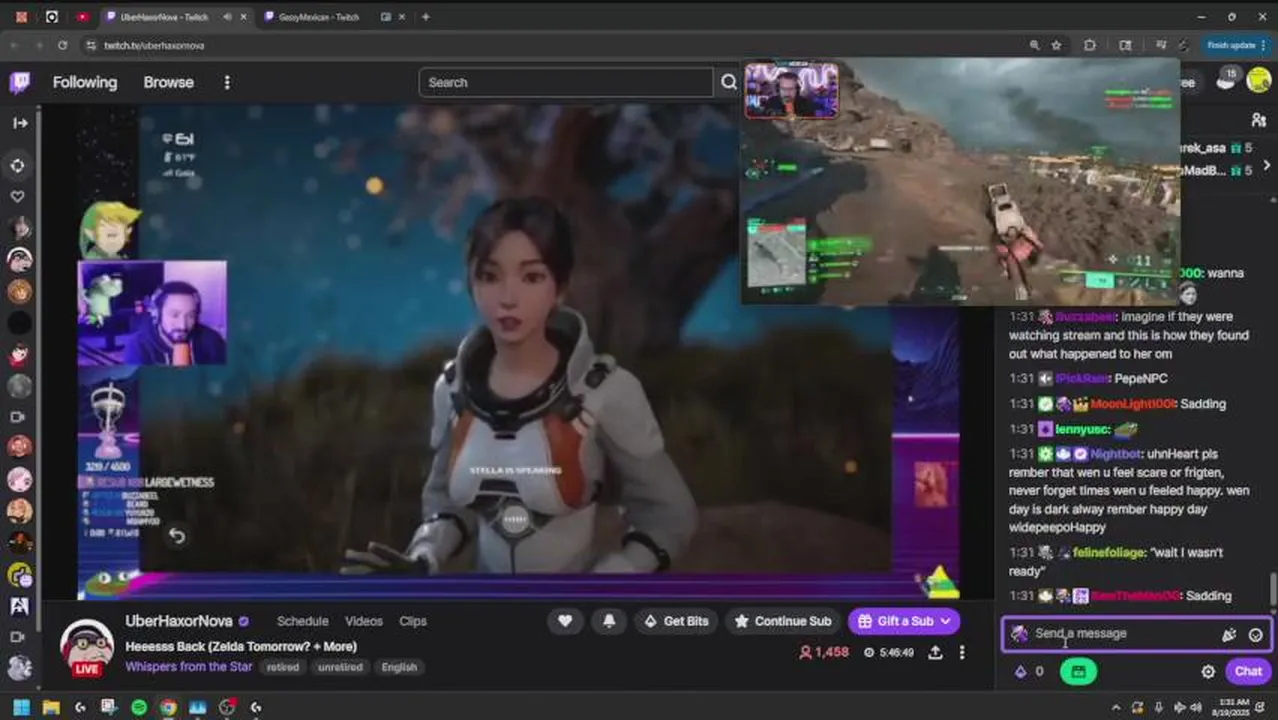Click the rewind arrow icon on stream overlay
The width and height of the screenshot is (1278, 720).
point(176,536)
